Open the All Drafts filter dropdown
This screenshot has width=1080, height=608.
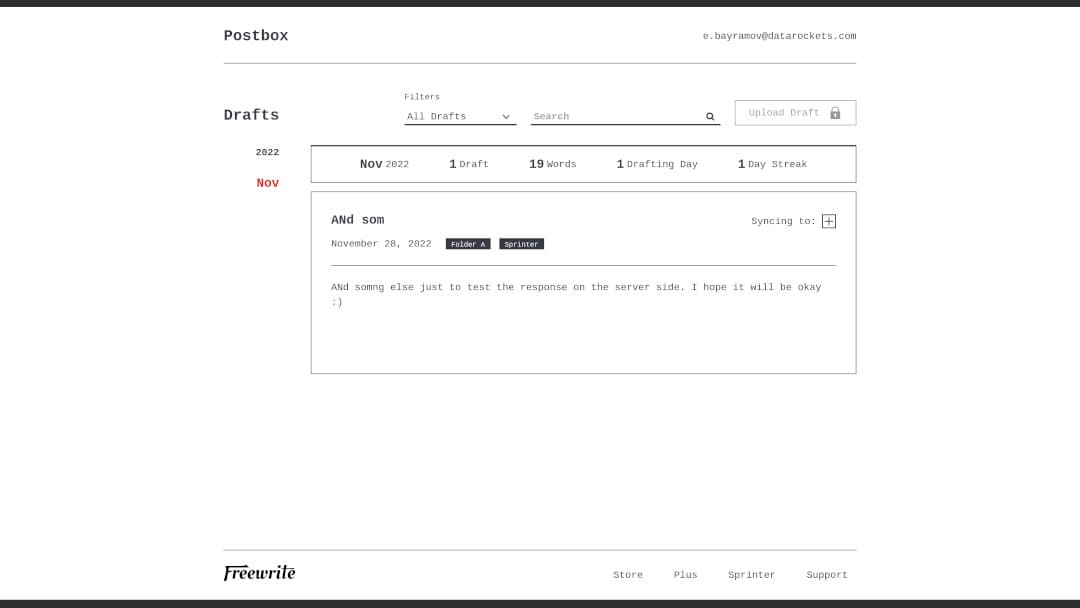pyautogui.click(x=459, y=117)
